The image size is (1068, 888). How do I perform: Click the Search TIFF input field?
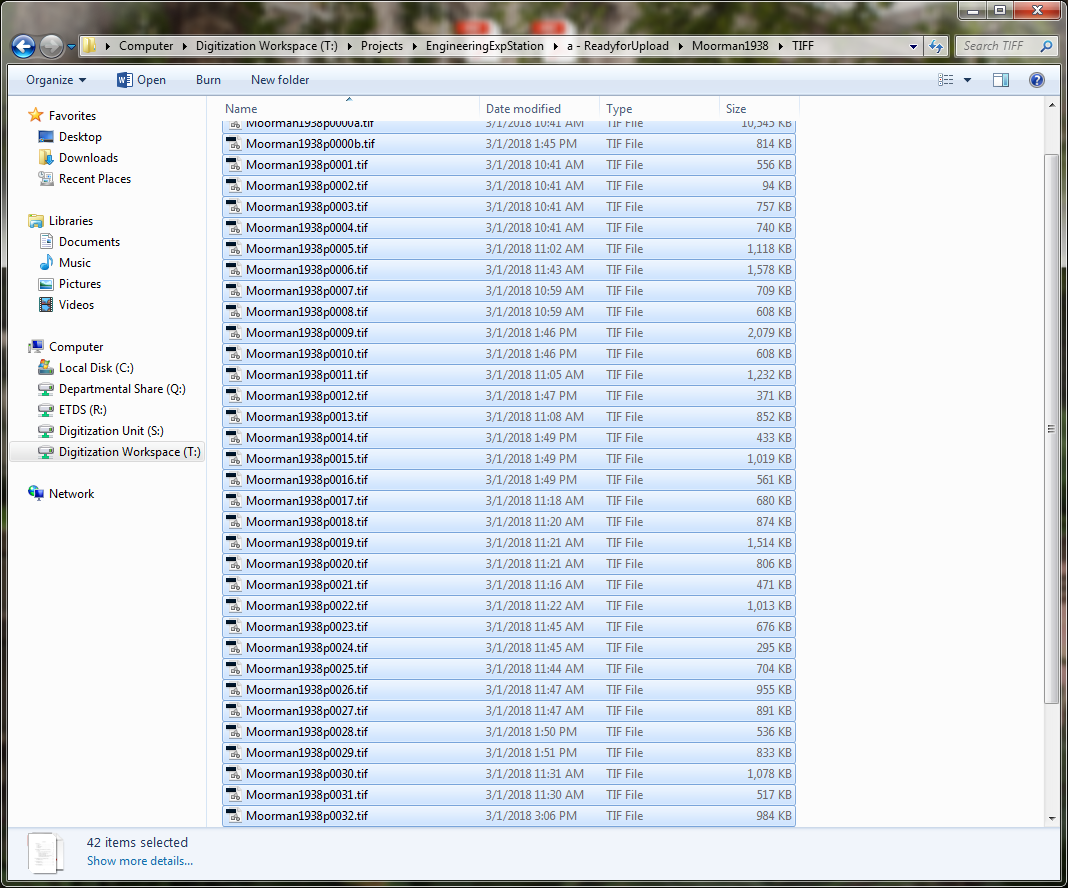click(998, 46)
